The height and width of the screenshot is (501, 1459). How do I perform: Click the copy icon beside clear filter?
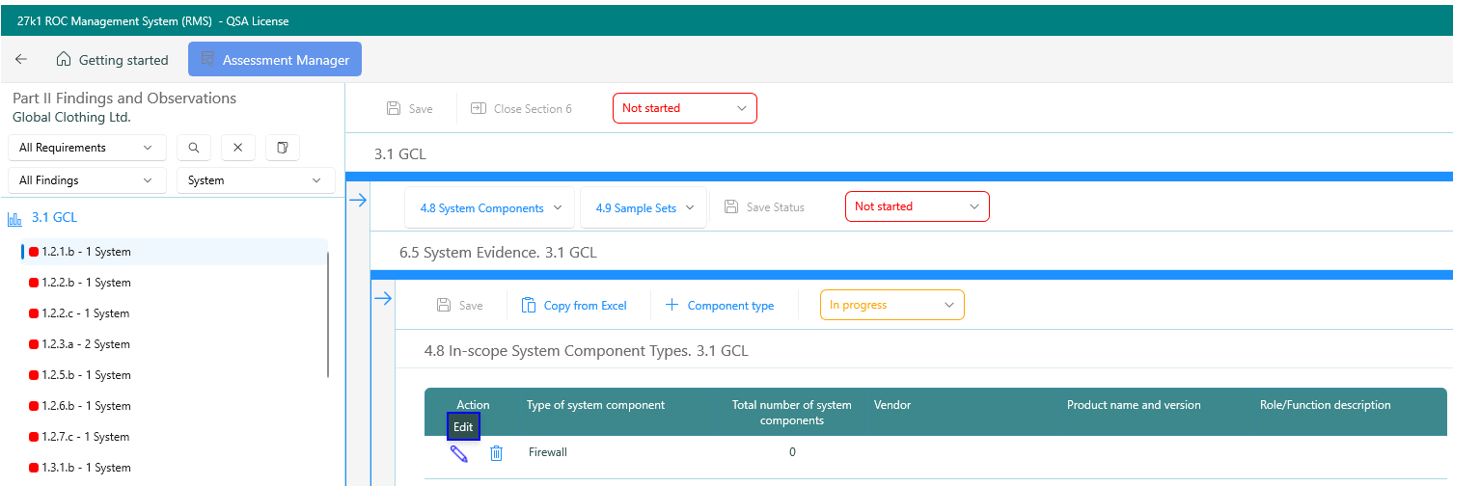tap(282, 148)
